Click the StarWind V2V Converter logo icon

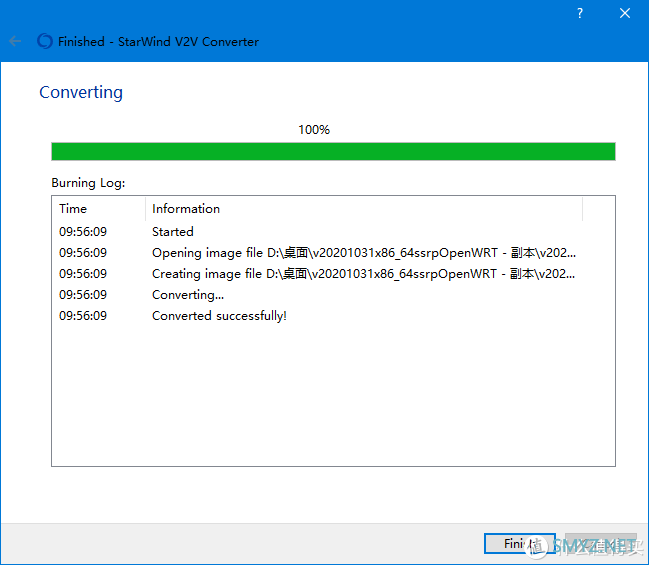click(x=44, y=41)
